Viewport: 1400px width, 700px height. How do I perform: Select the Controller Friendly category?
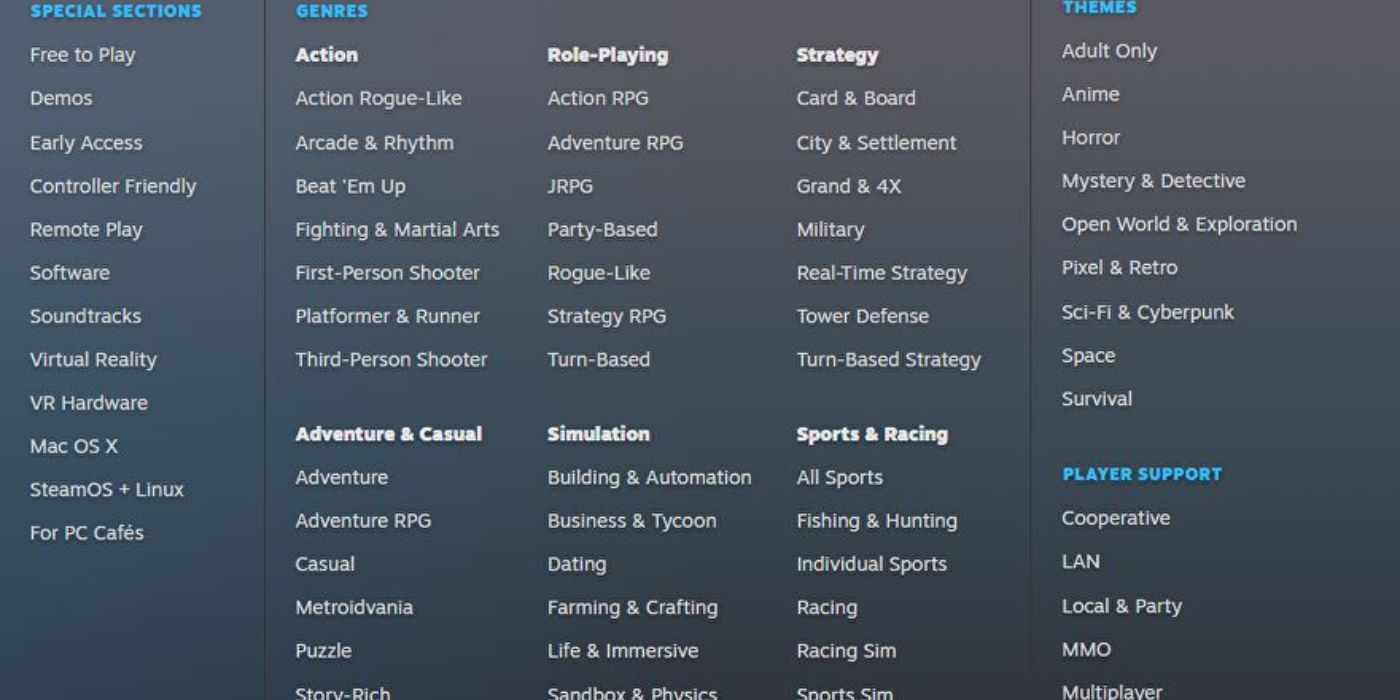[x=113, y=186]
